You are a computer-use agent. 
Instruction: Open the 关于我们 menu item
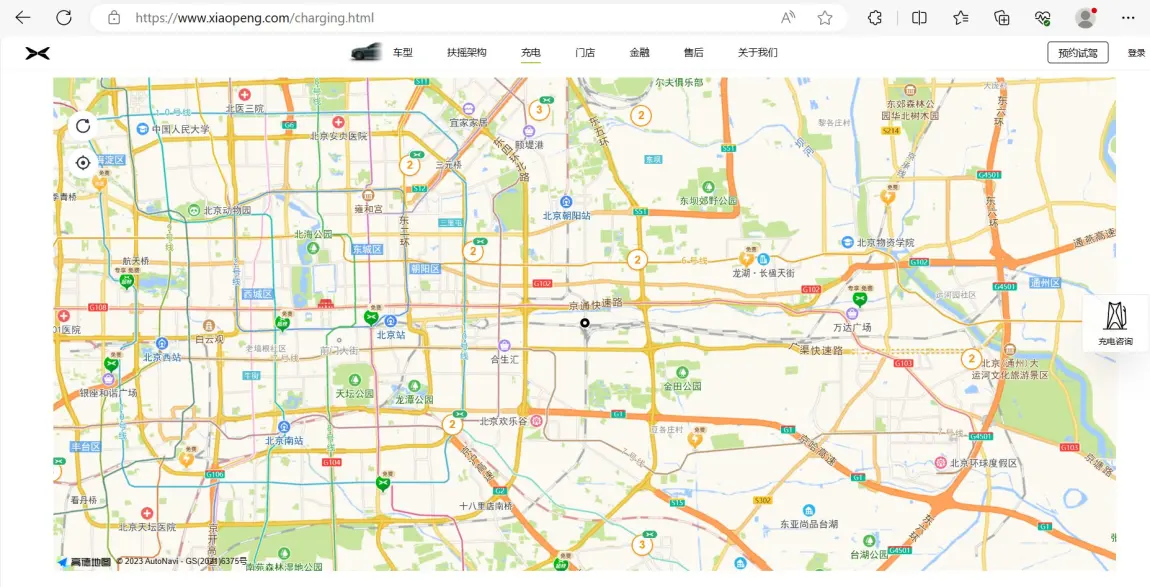click(758, 53)
